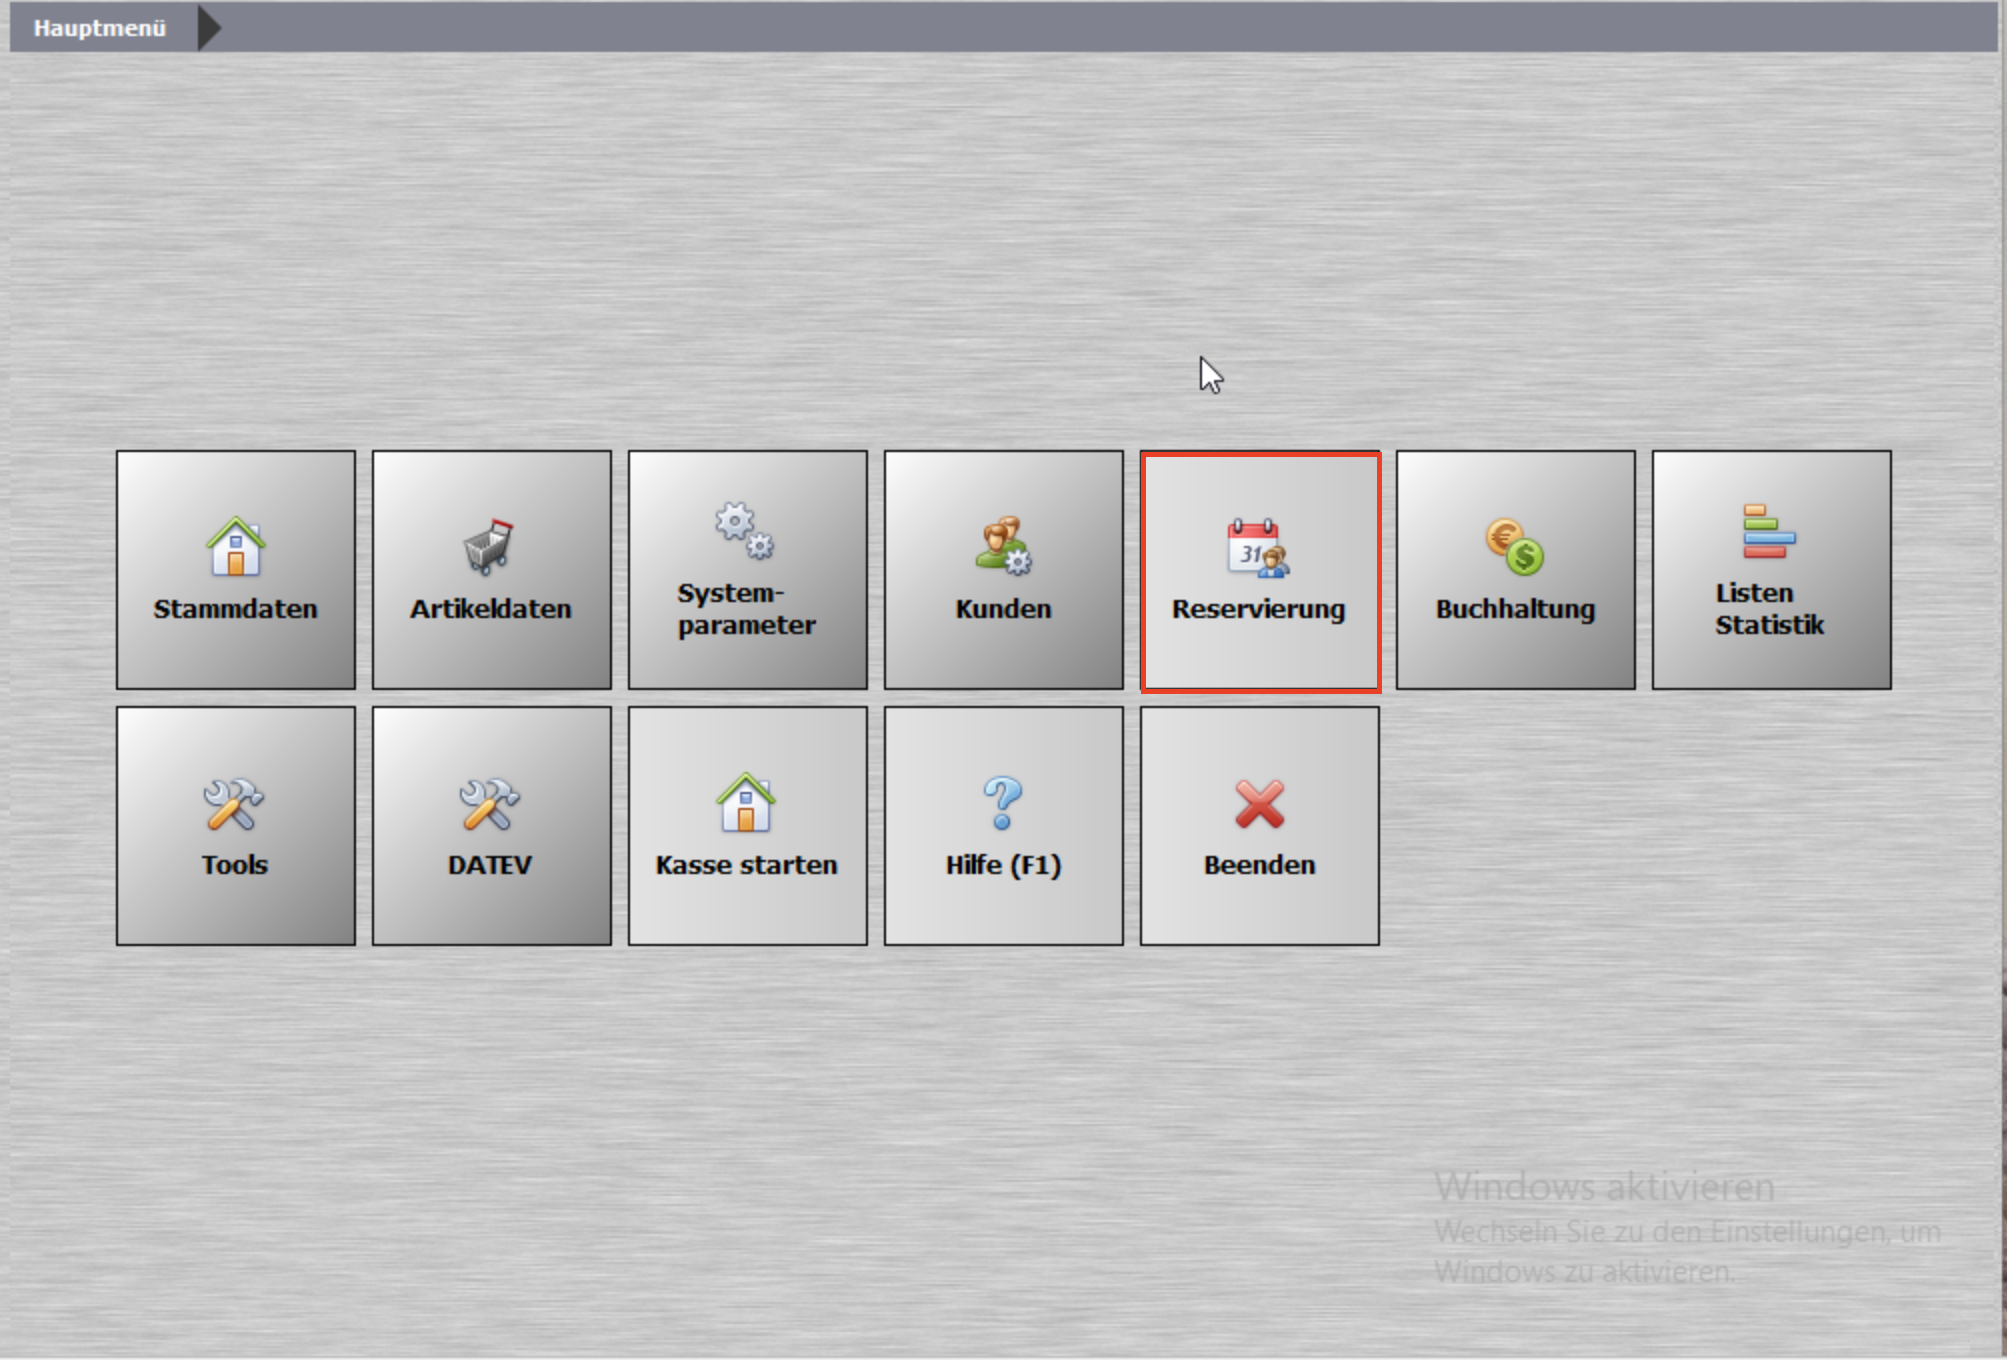Click the arrow next to Hauptmenü
Image resolution: width=2007 pixels, height=1360 pixels.
pyautogui.click(x=209, y=28)
